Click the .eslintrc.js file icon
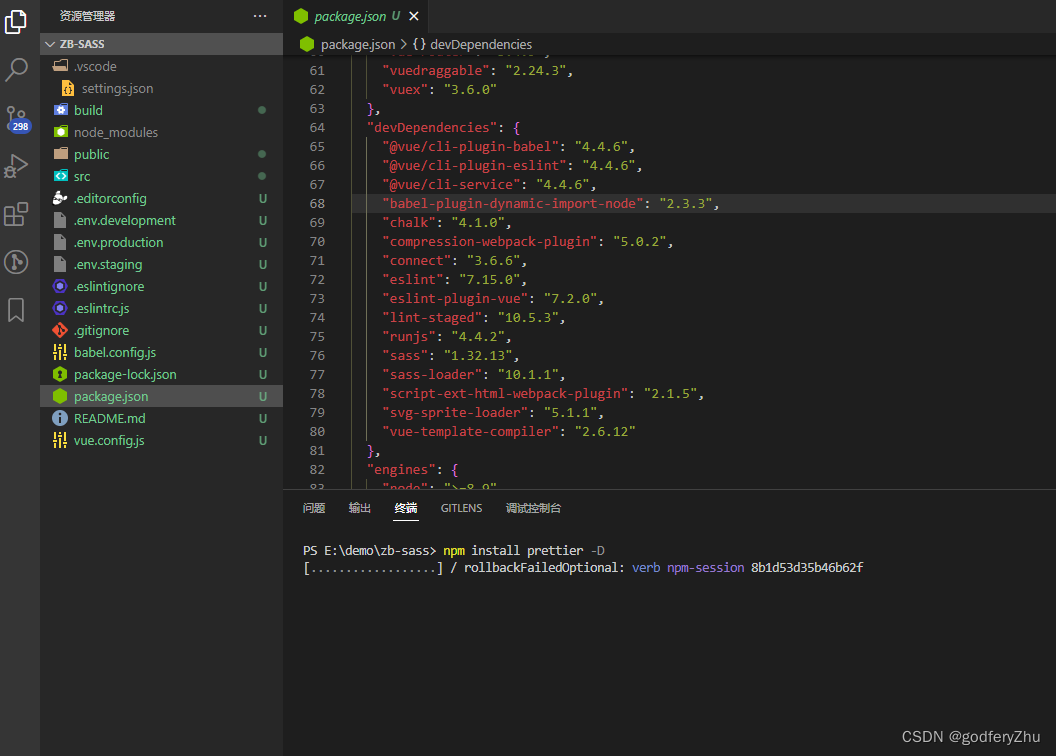 pos(60,308)
